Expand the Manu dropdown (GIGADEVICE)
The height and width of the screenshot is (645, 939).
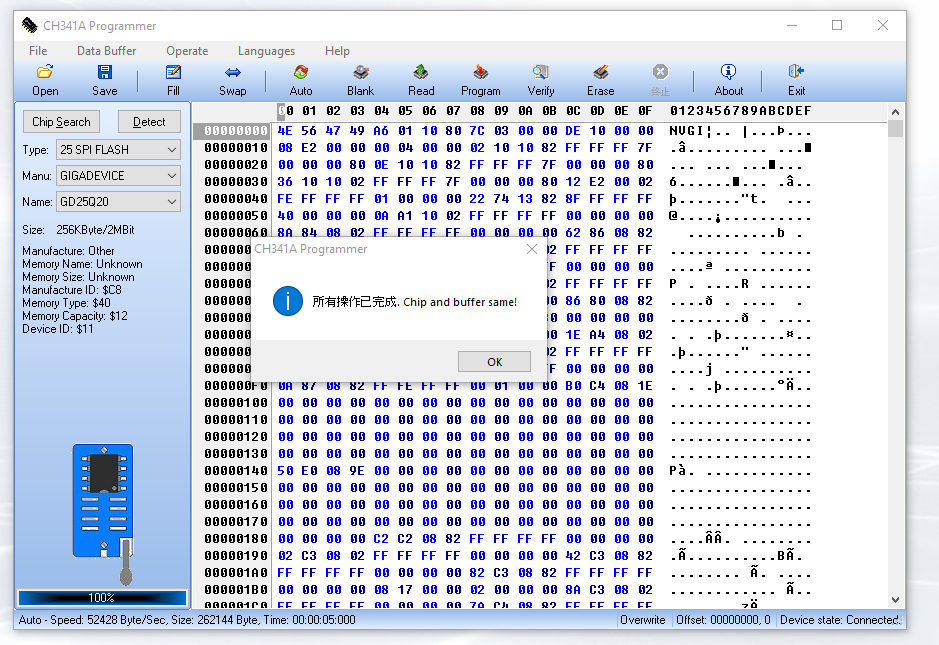[x=172, y=176]
